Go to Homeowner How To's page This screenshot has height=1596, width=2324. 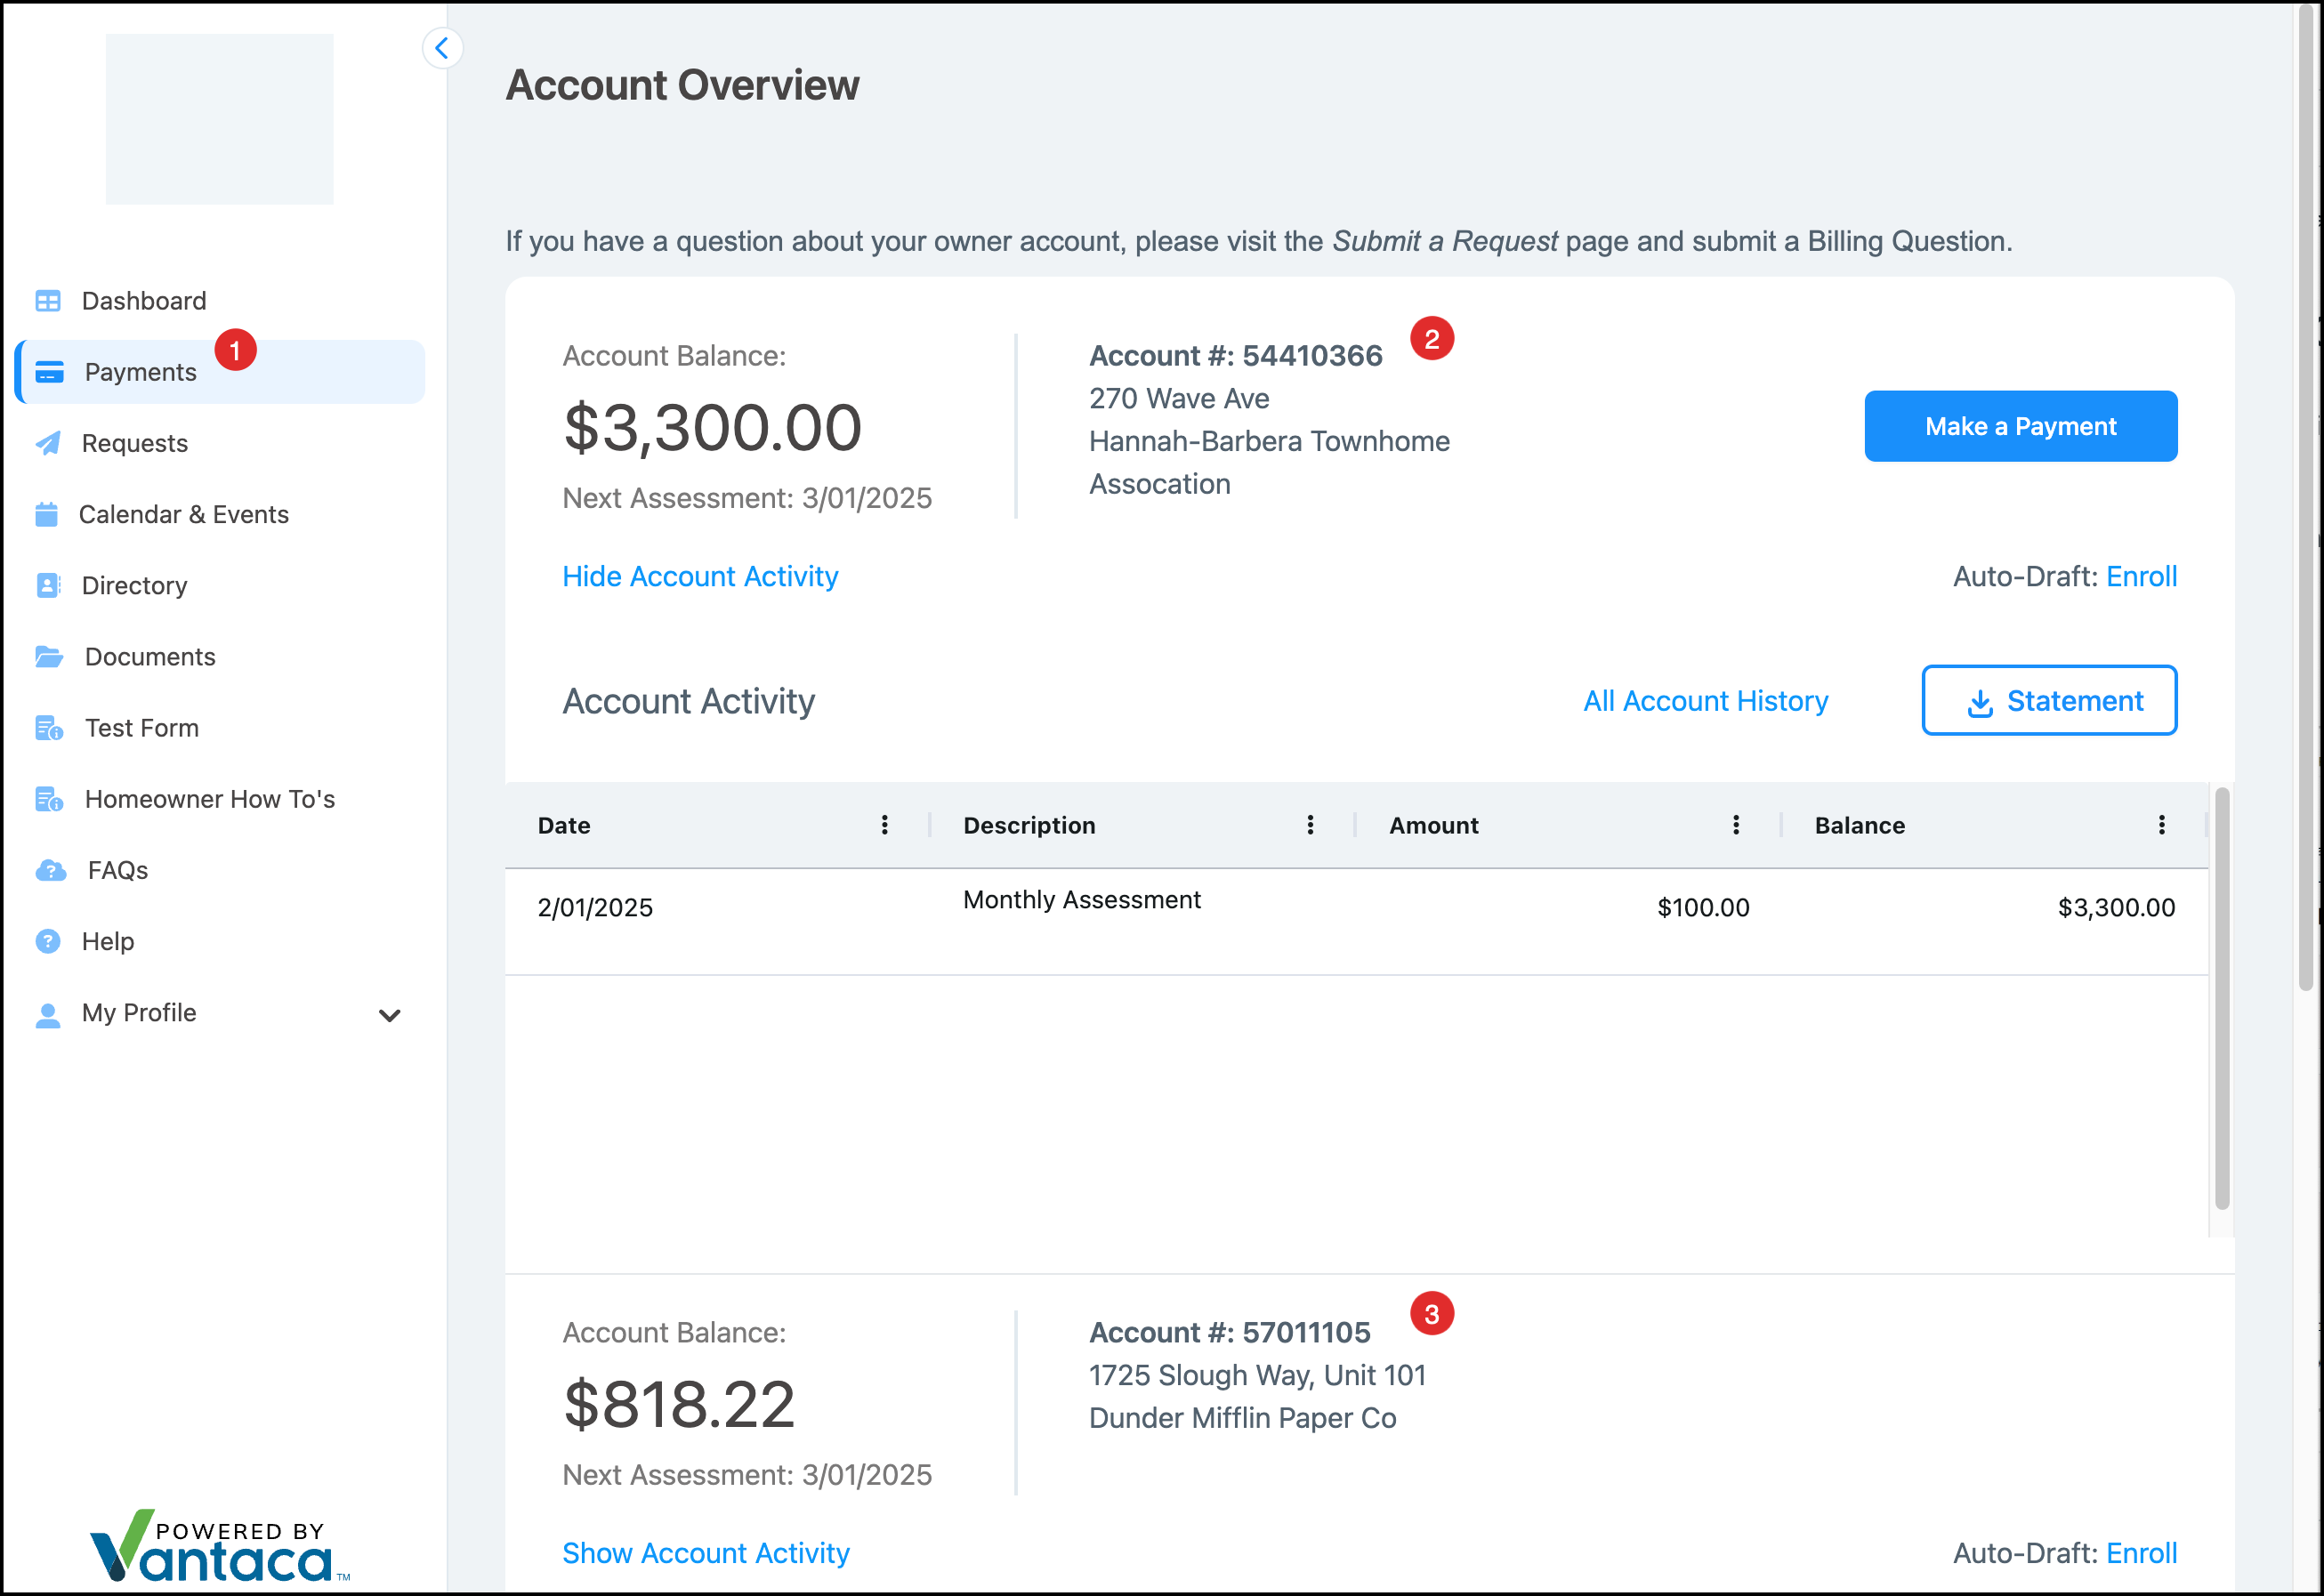click(x=209, y=799)
